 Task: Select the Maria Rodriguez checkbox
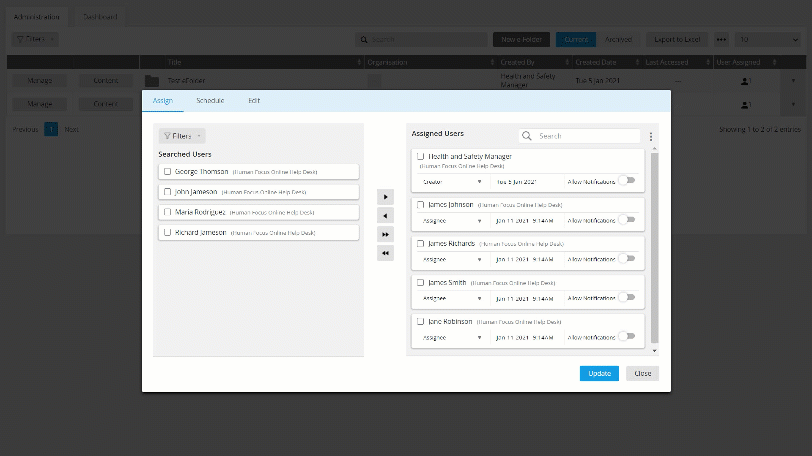[x=168, y=212]
